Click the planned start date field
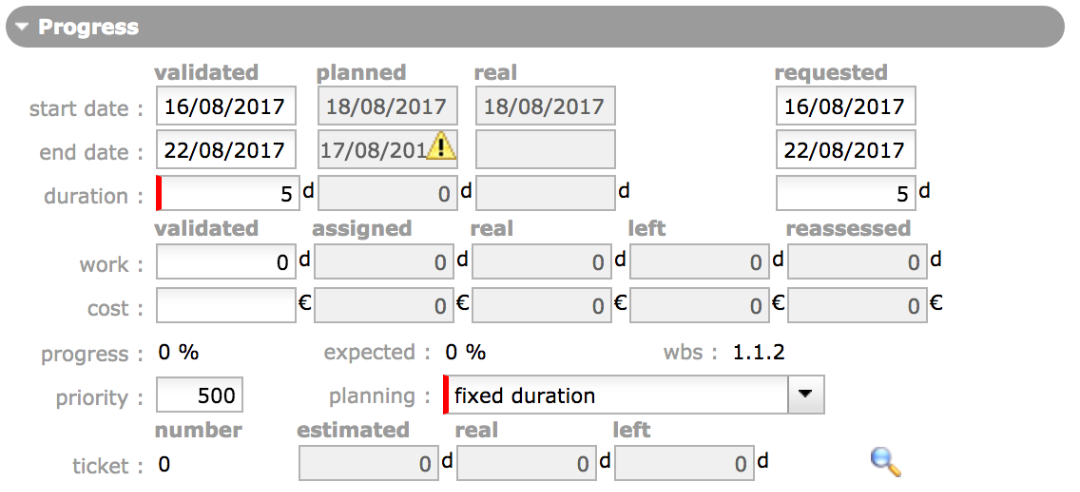This screenshot has width=1080, height=492. pos(387,106)
